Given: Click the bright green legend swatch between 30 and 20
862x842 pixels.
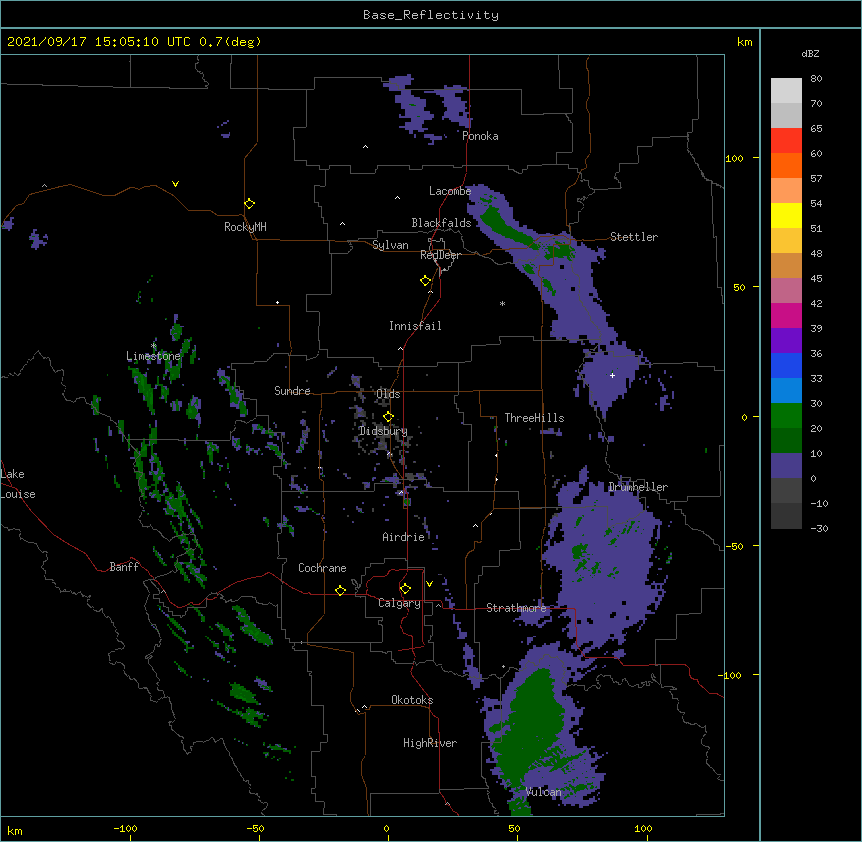Looking at the screenshot, I should tap(786, 416).
